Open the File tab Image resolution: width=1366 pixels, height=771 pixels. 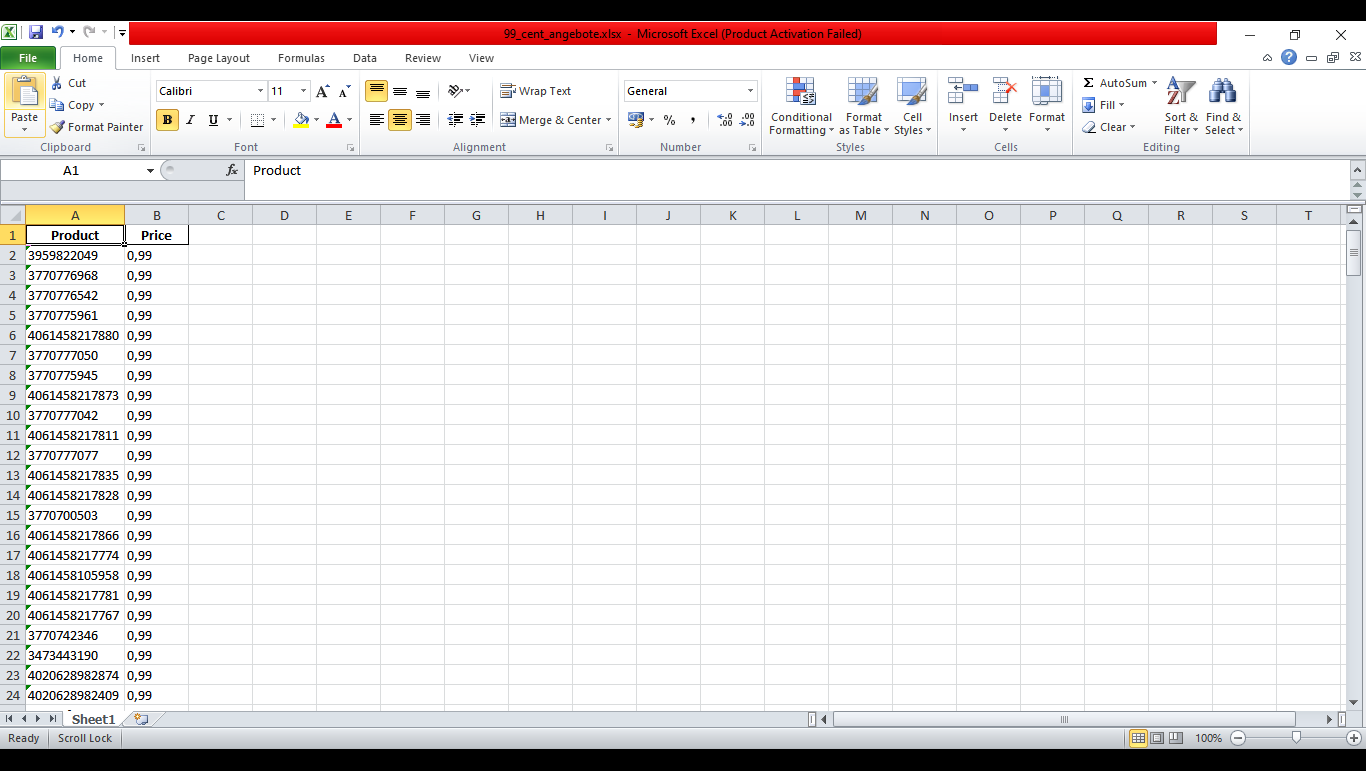click(x=28, y=58)
